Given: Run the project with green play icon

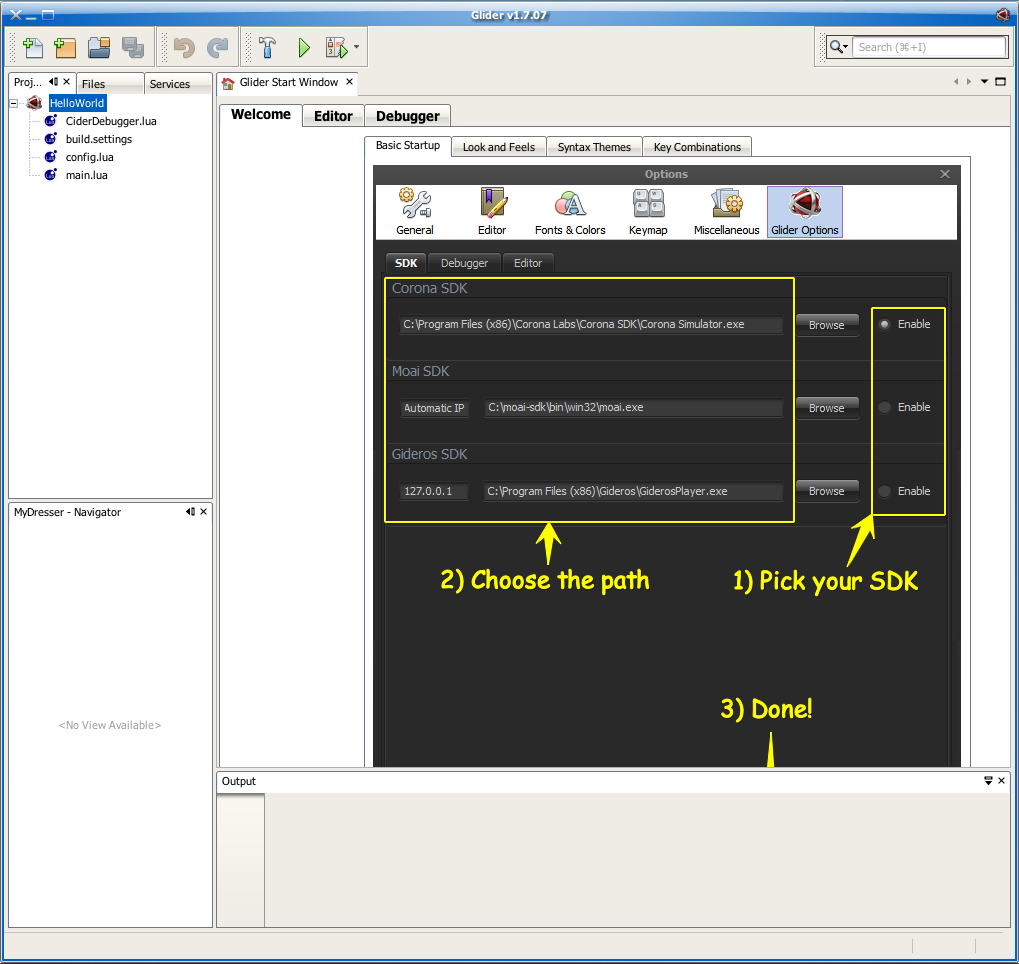Looking at the screenshot, I should point(304,47).
